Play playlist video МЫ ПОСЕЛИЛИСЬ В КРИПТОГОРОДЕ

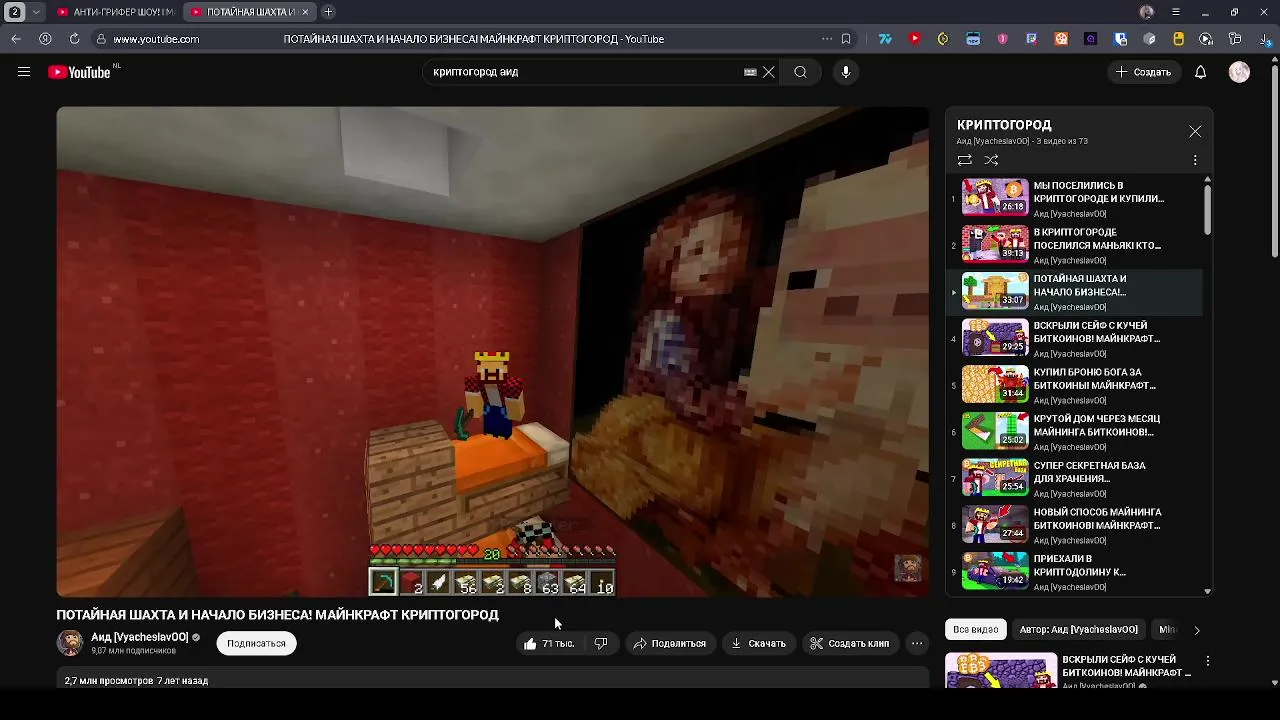pyautogui.click(x=1075, y=198)
